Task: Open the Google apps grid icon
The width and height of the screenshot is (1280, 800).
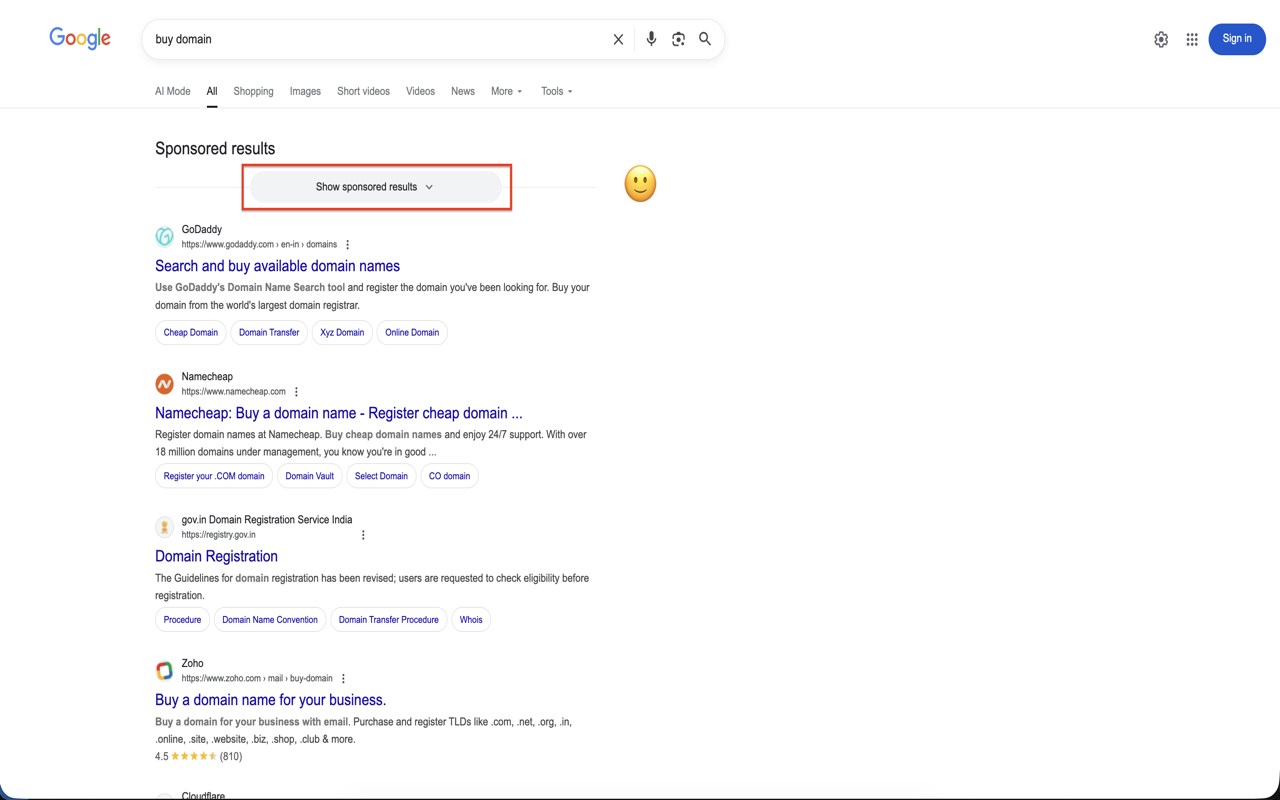Action: (x=1192, y=39)
